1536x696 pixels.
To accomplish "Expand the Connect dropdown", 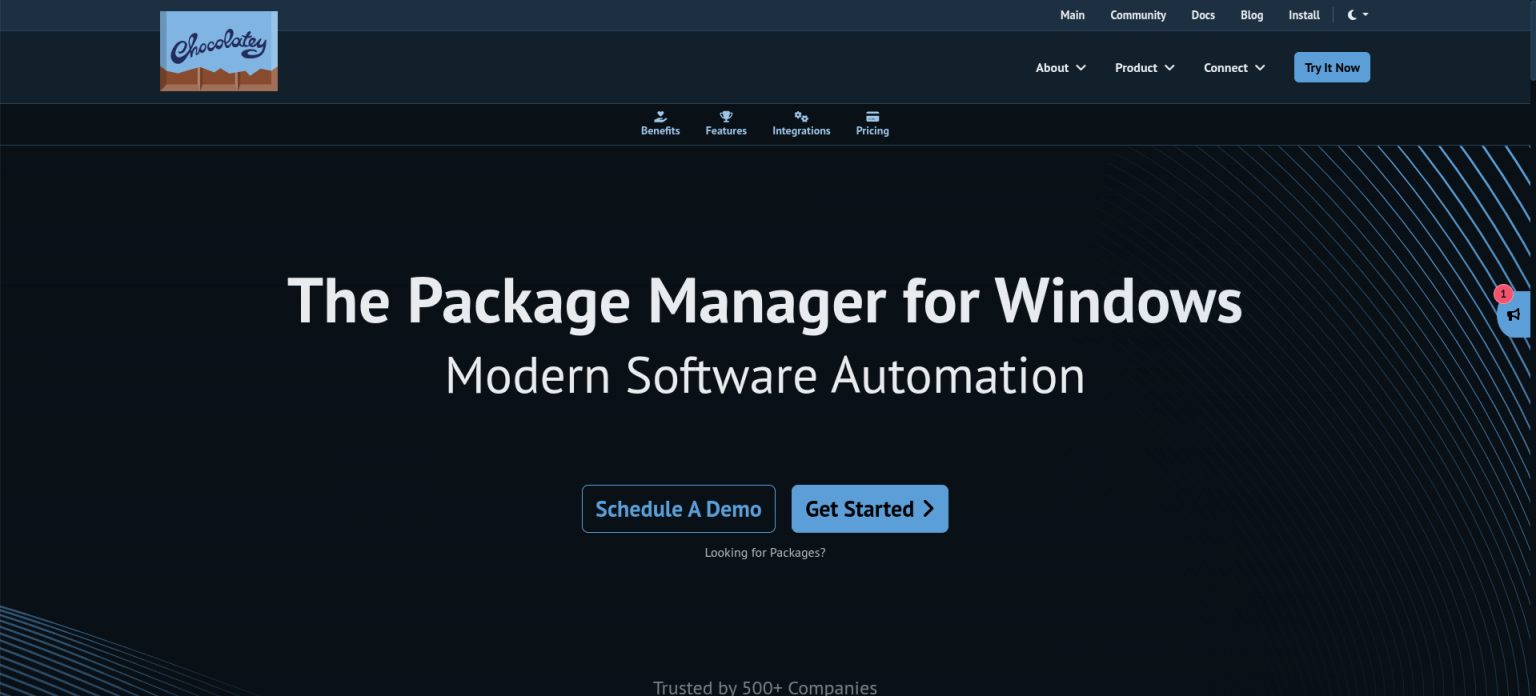I will coord(1234,67).
